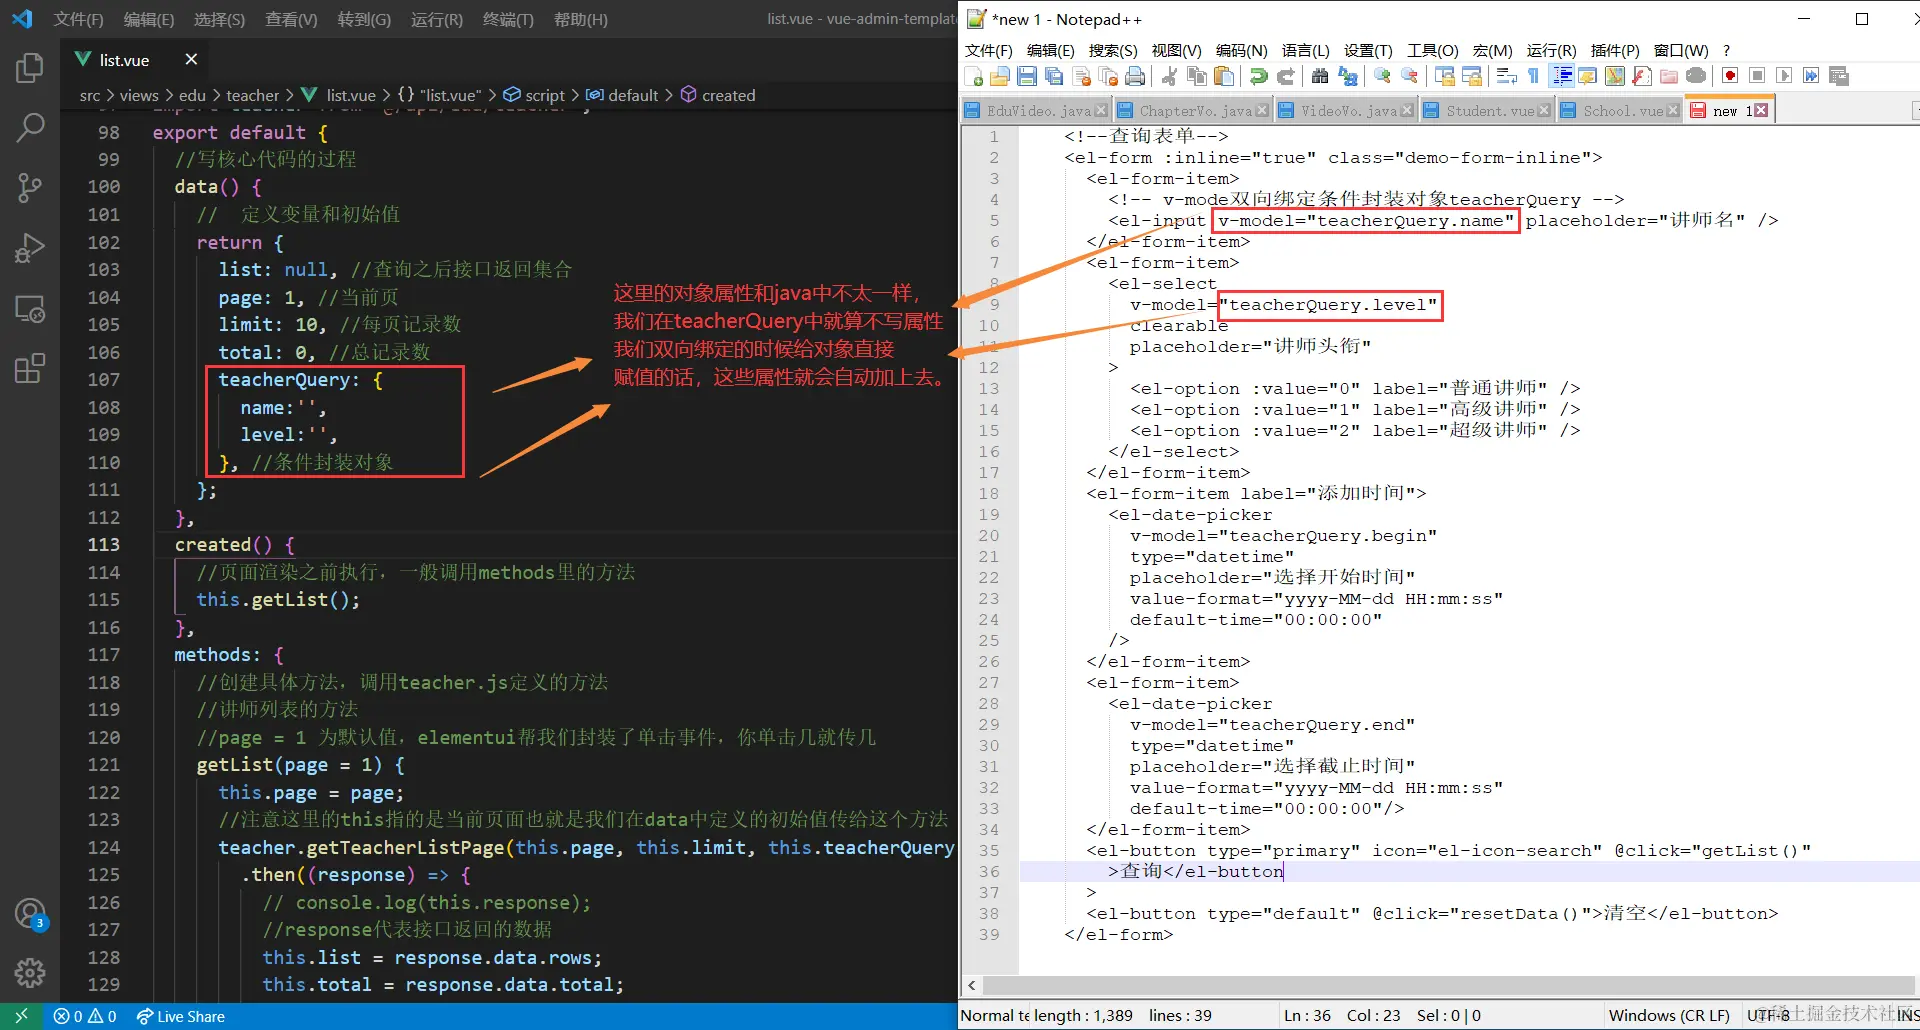The width and height of the screenshot is (1920, 1030).
Task: Place cursor on 'this.getList();' line in VS Code
Action: tap(278, 600)
